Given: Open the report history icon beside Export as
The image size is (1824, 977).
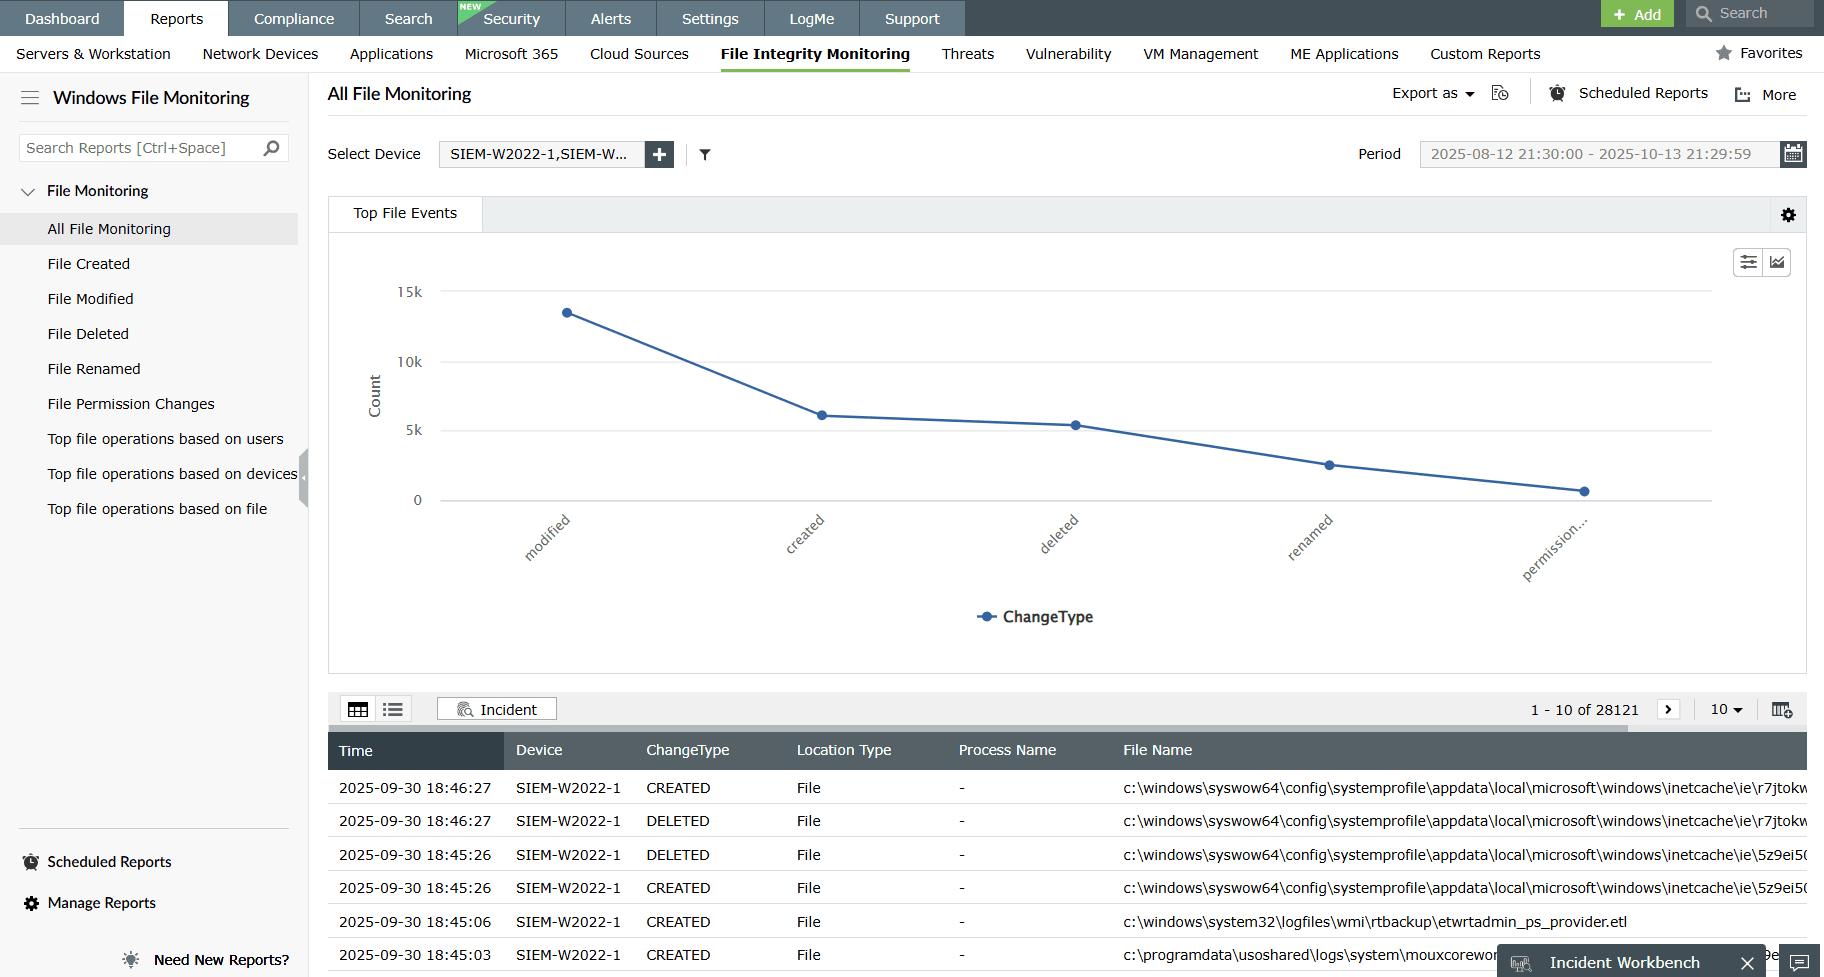Looking at the screenshot, I should coord(1500,92).
